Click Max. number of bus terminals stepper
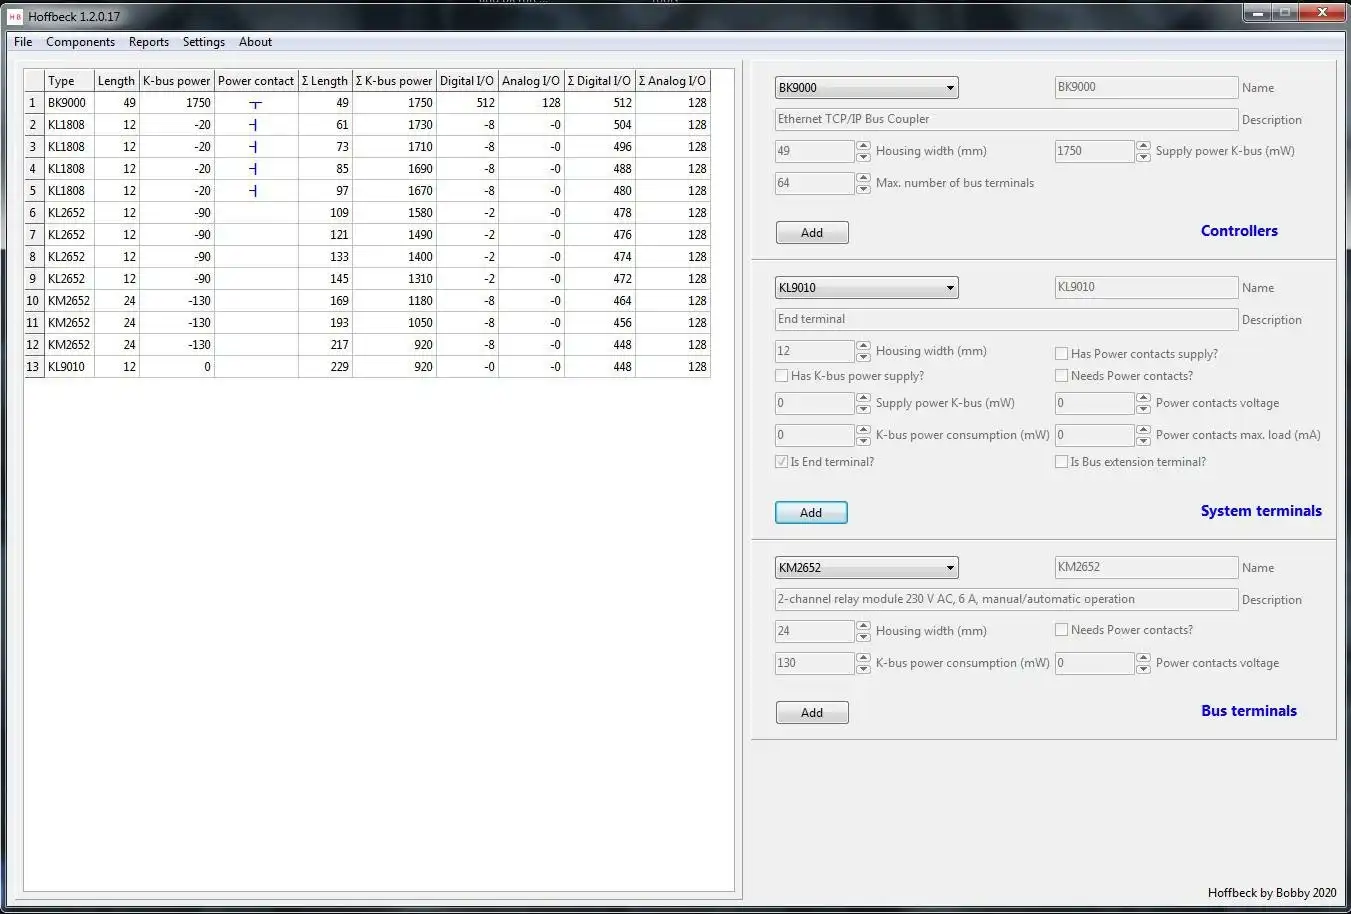 [x=863, y=183]
